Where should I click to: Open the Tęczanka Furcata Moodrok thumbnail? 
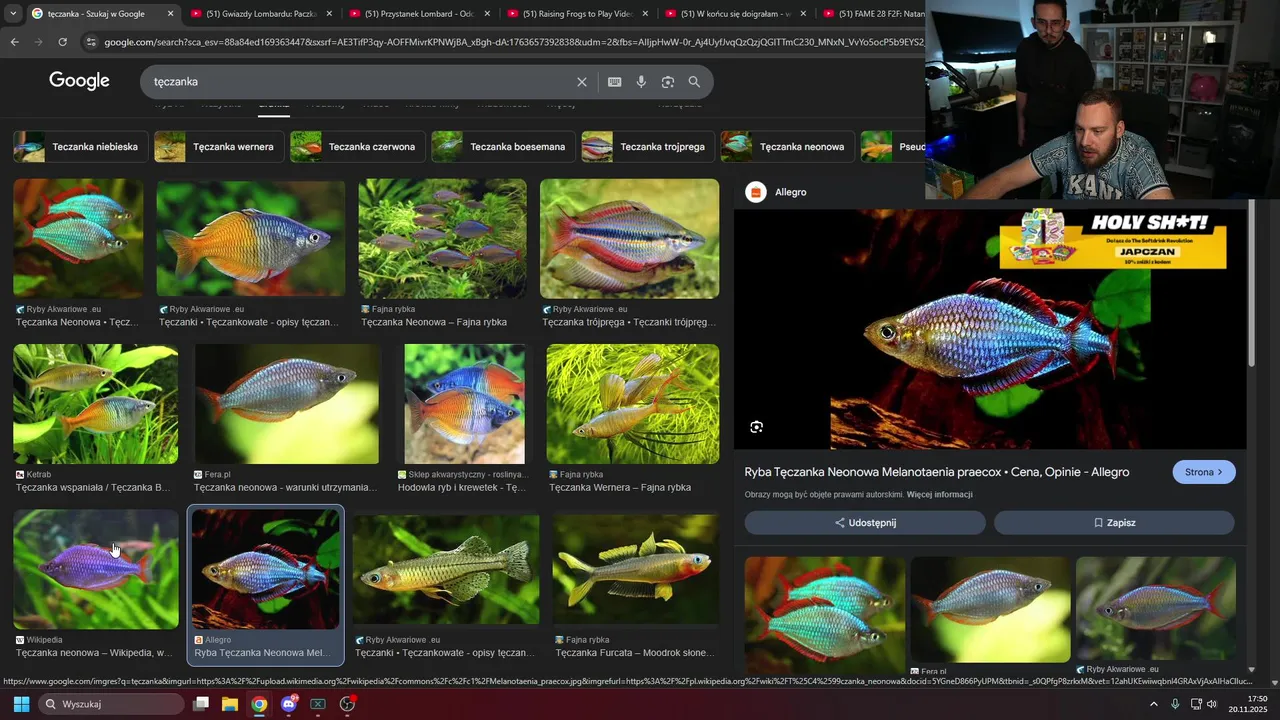[636, 569]
